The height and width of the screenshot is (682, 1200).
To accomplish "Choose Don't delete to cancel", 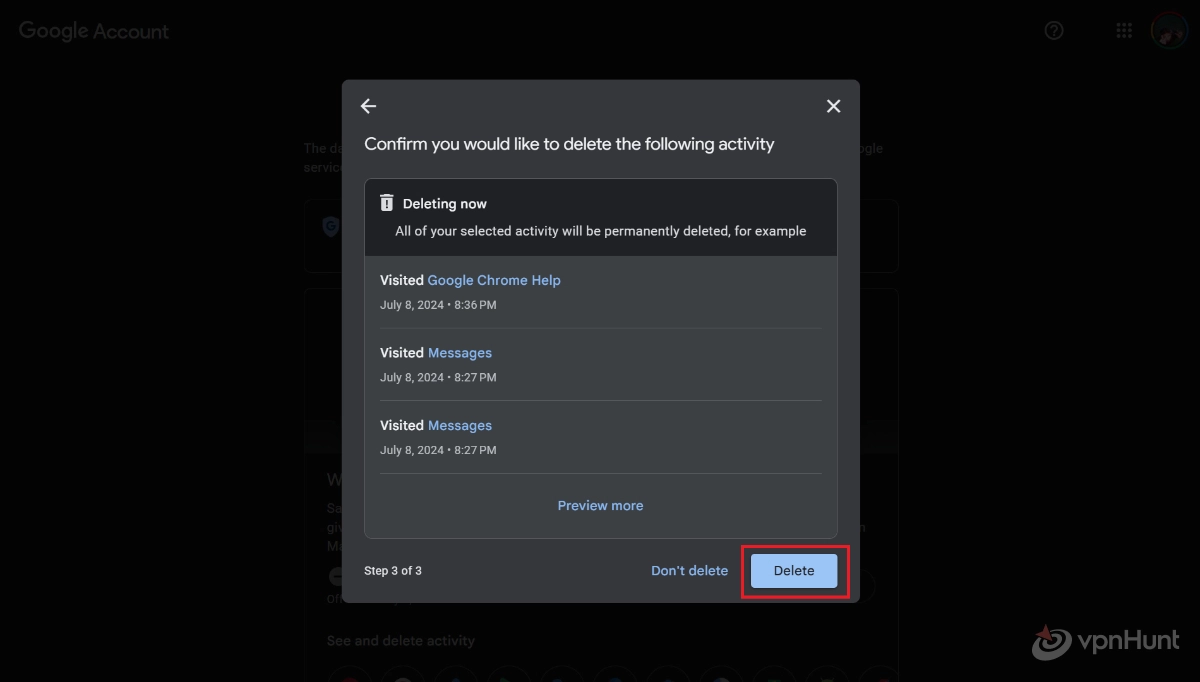I will (x=690, y=571).
